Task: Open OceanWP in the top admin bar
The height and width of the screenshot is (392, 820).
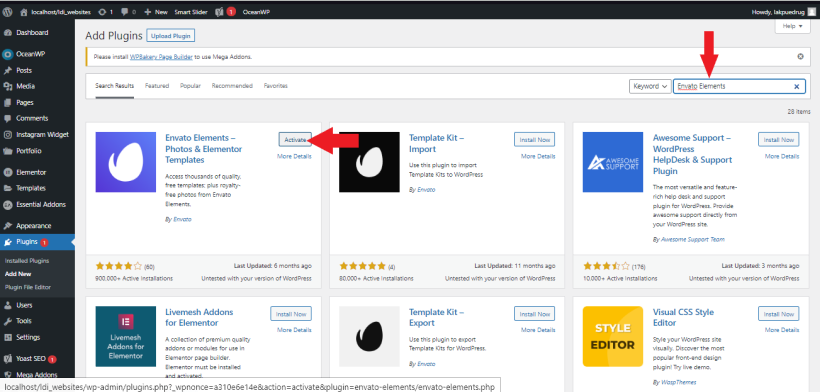Action: [x=256, y=11]
